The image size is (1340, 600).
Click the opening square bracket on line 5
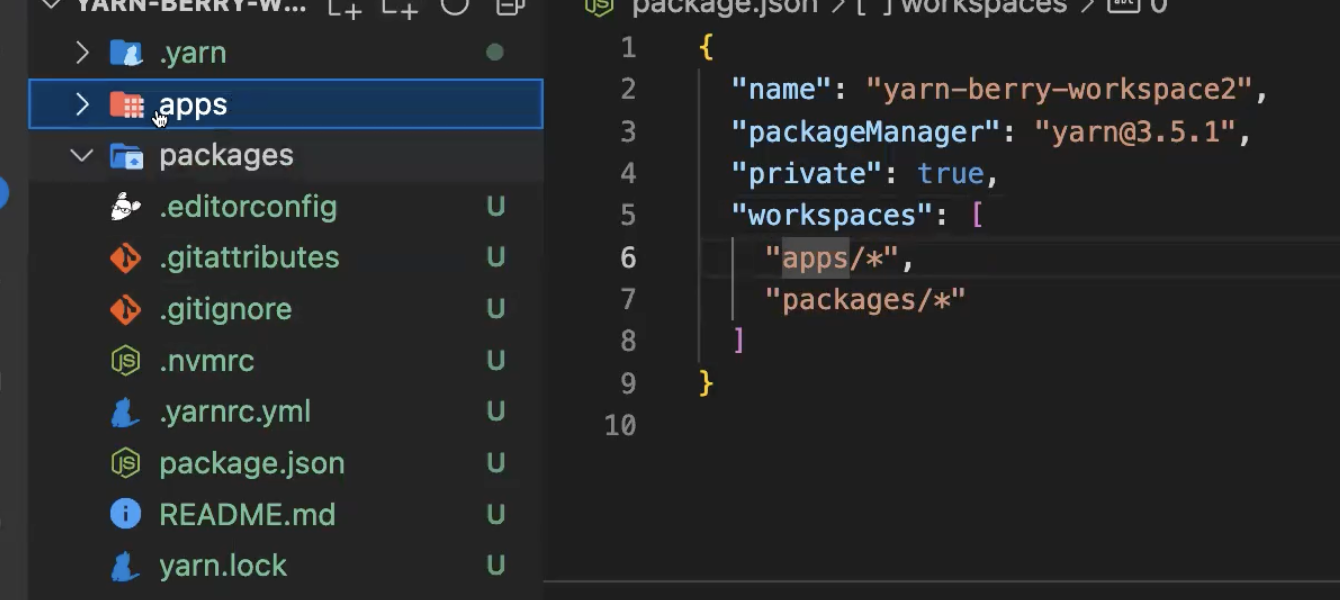point(977,216)
